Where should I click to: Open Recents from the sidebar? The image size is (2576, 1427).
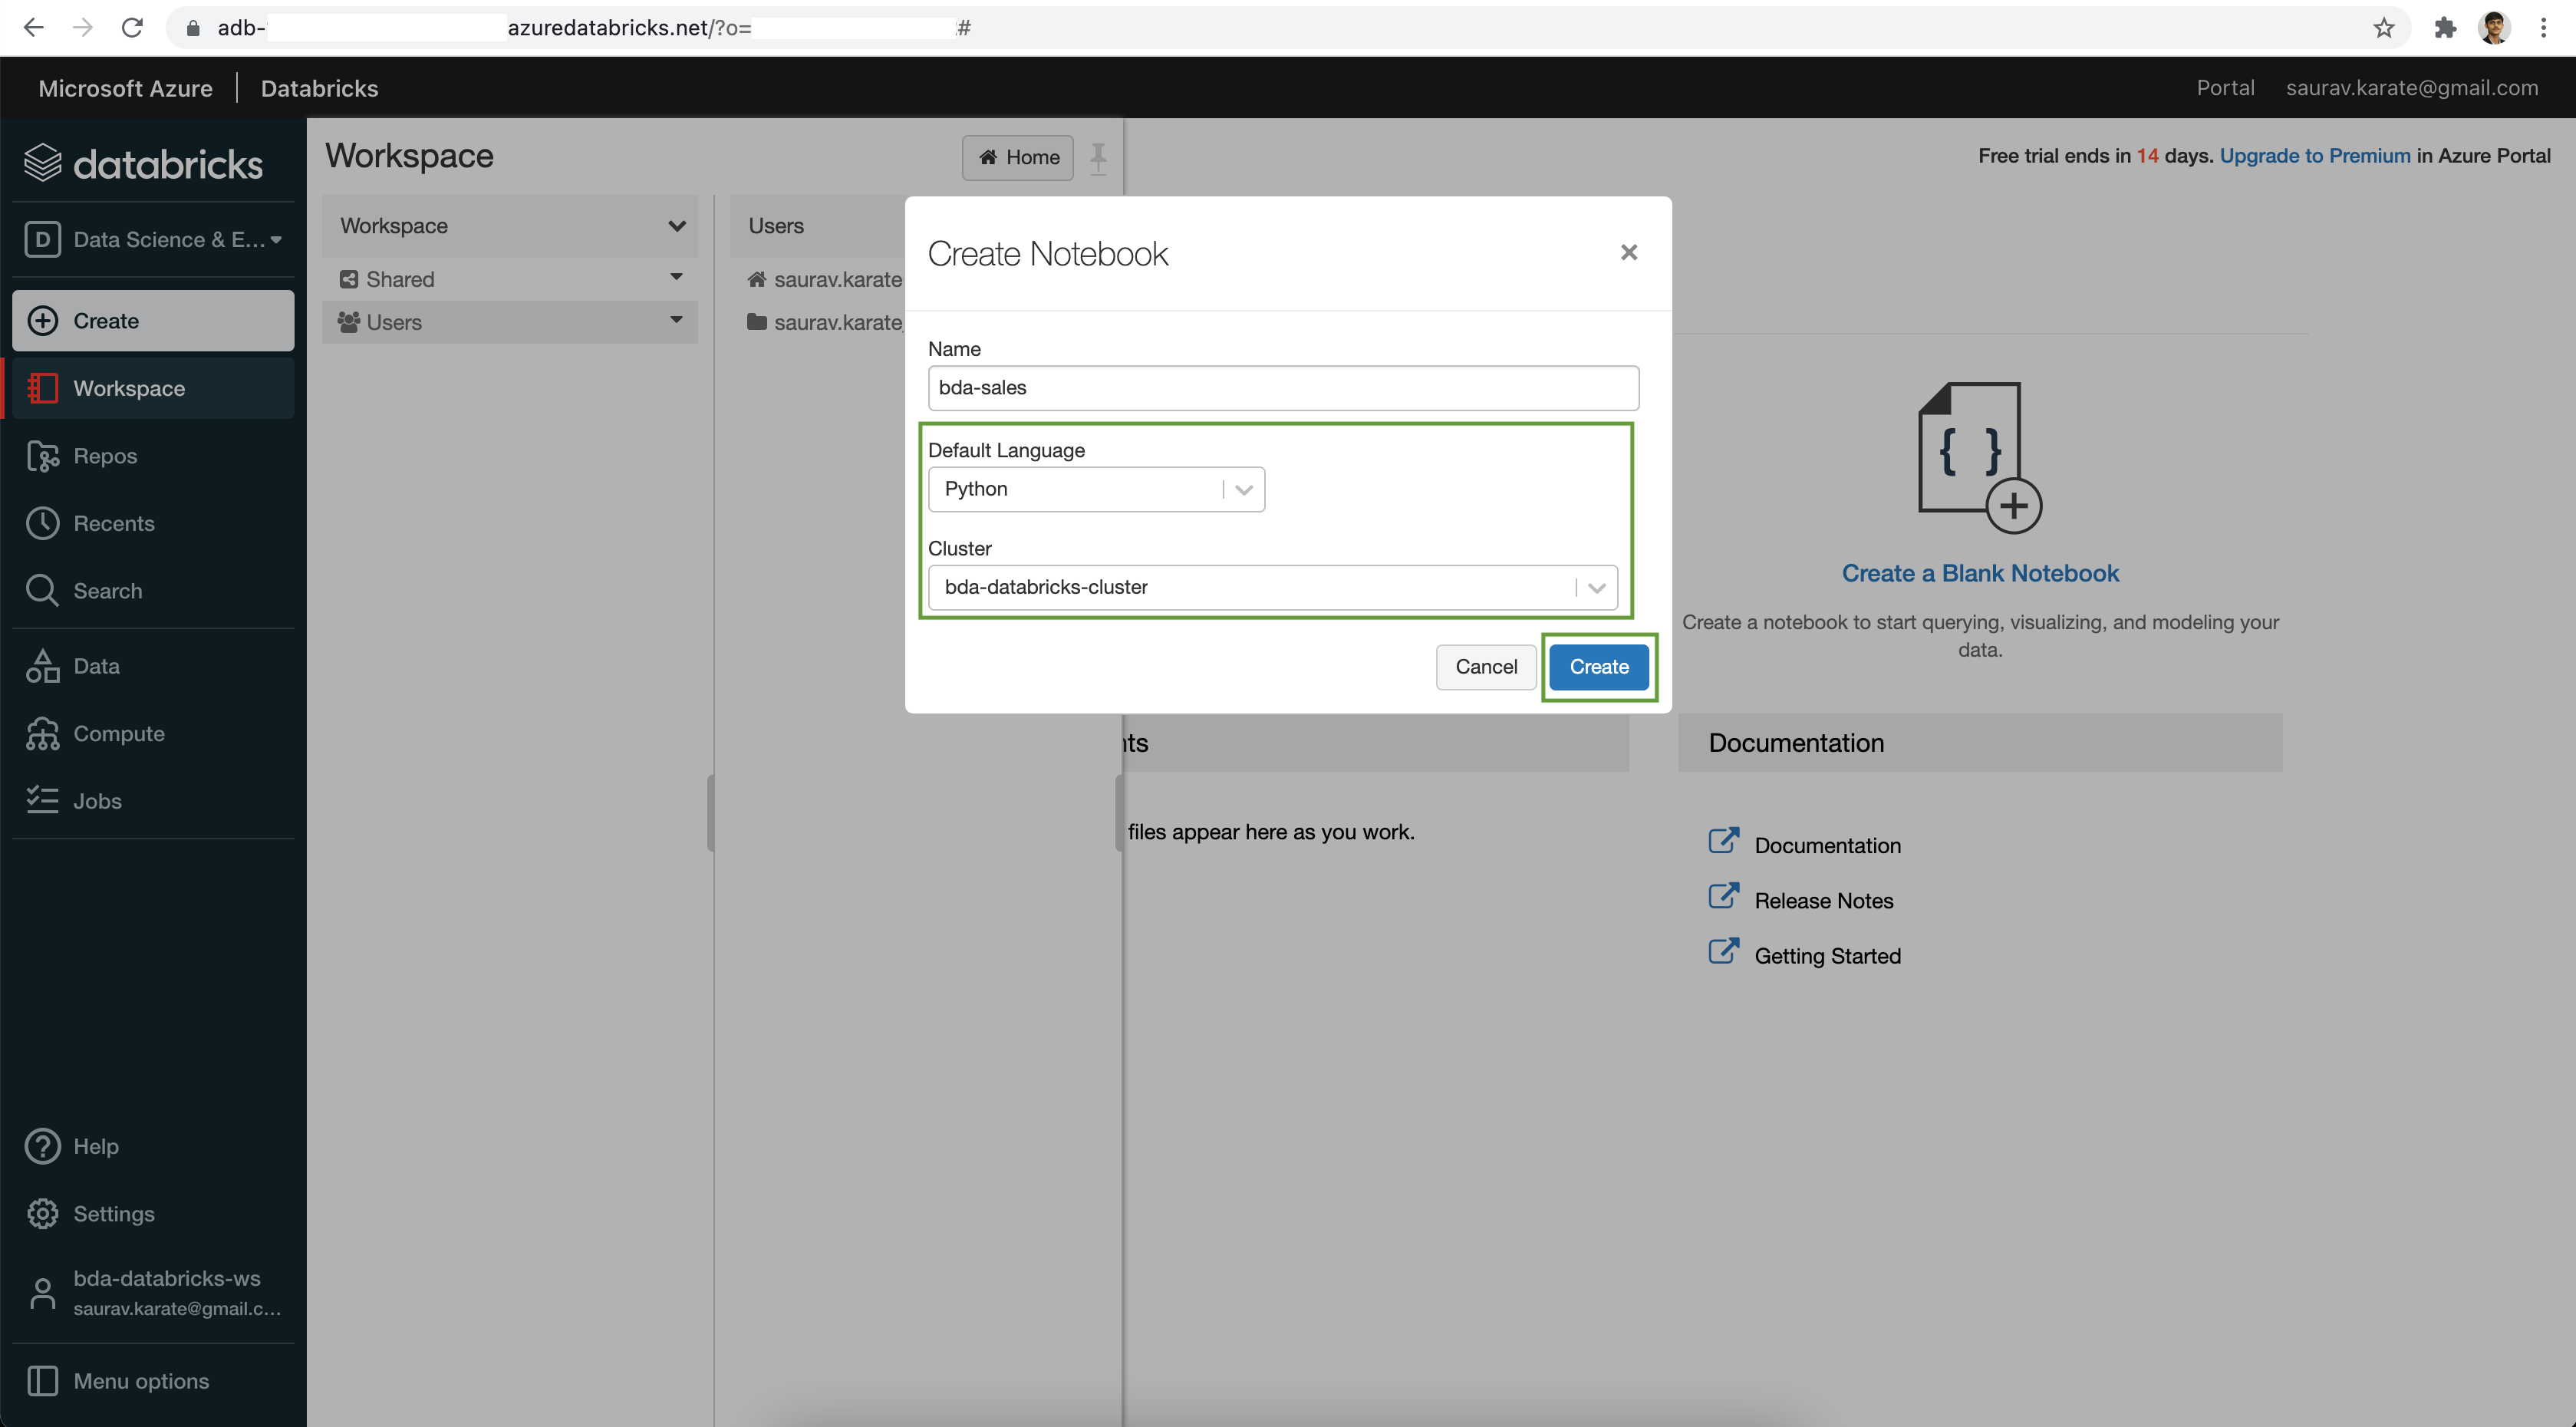click(x=153, y=523)
